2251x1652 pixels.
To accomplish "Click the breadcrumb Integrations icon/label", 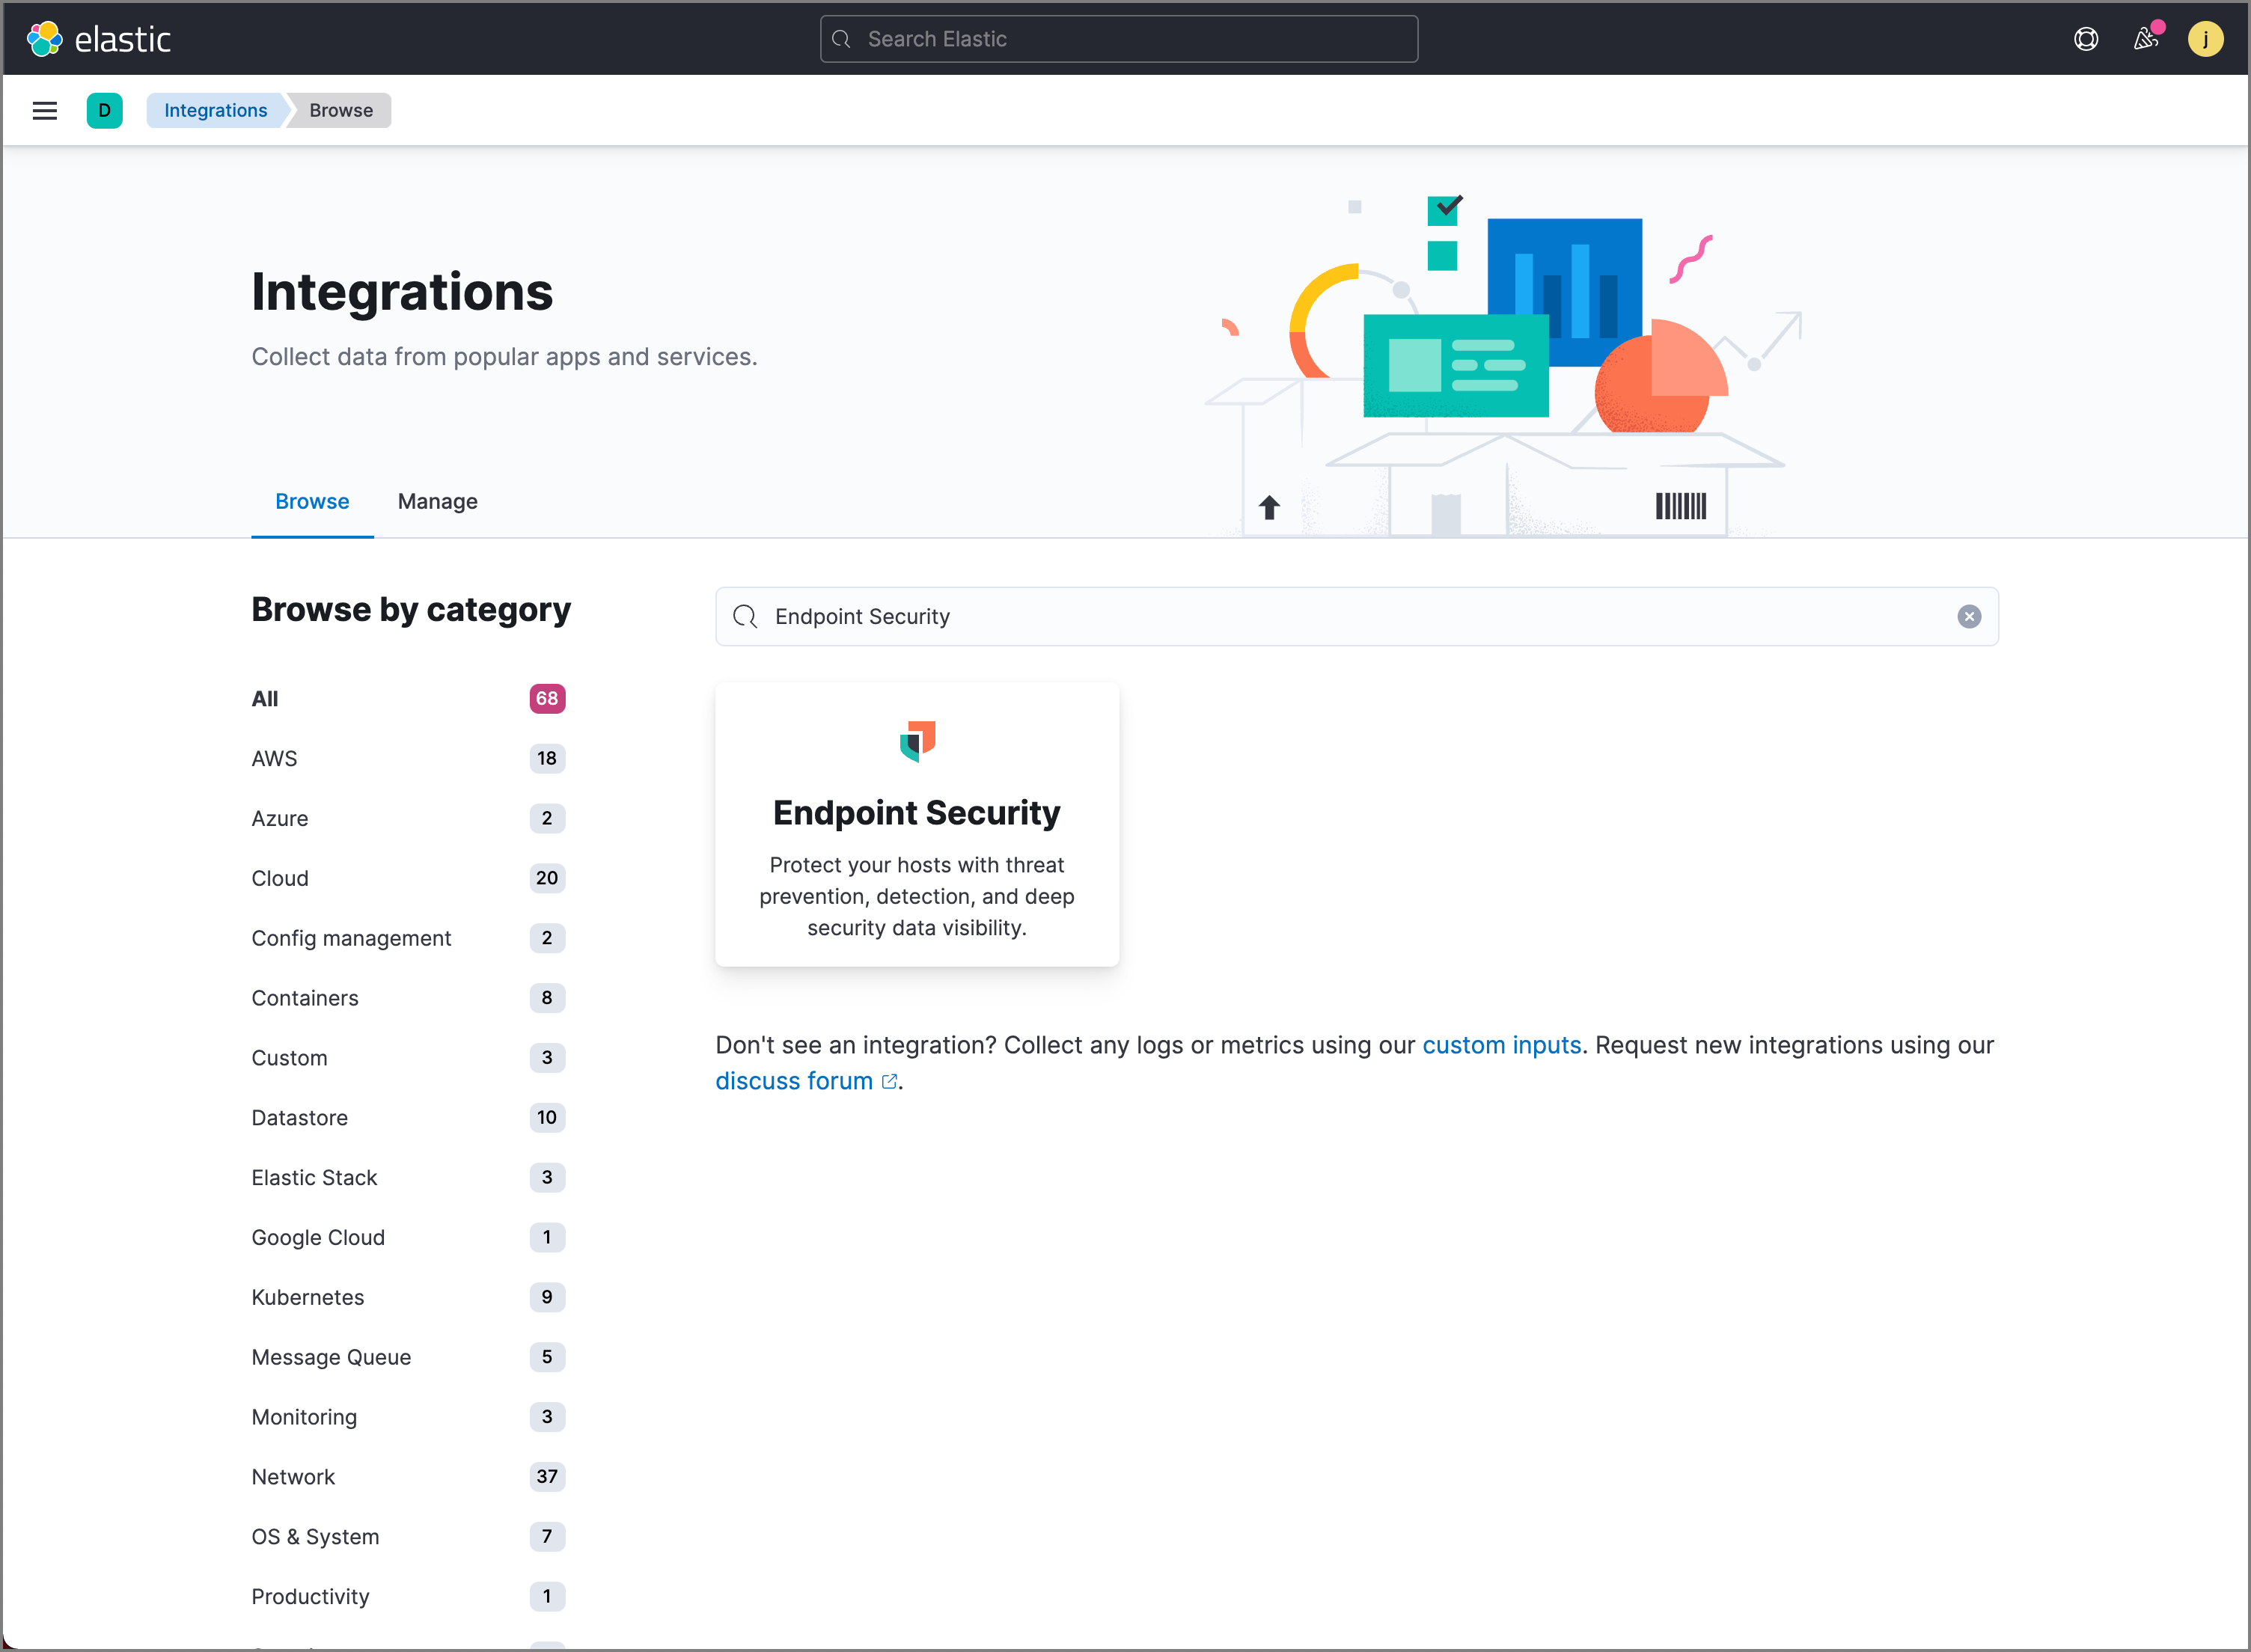I will [215, 110].
